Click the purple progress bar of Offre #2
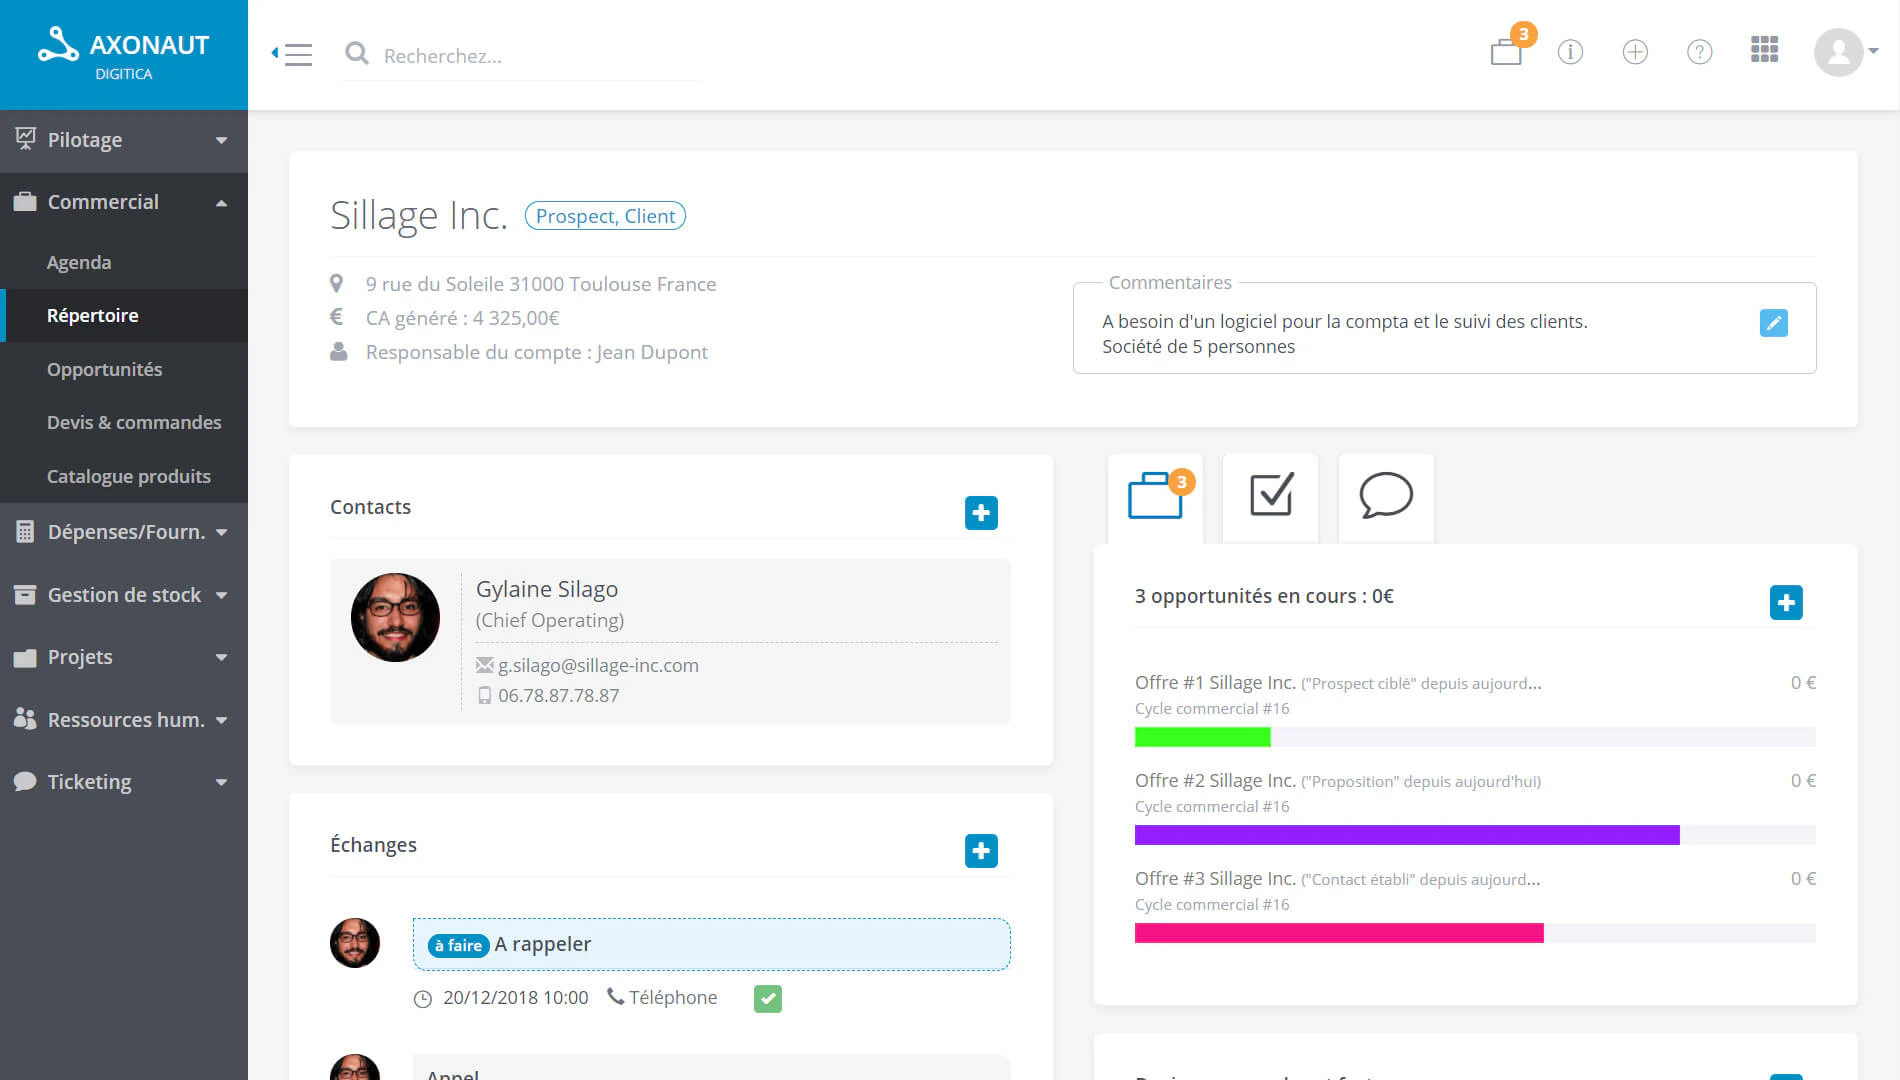Image resolution: width=1900 pixels, height=1080 pixels. click(x=1407, y=835)
